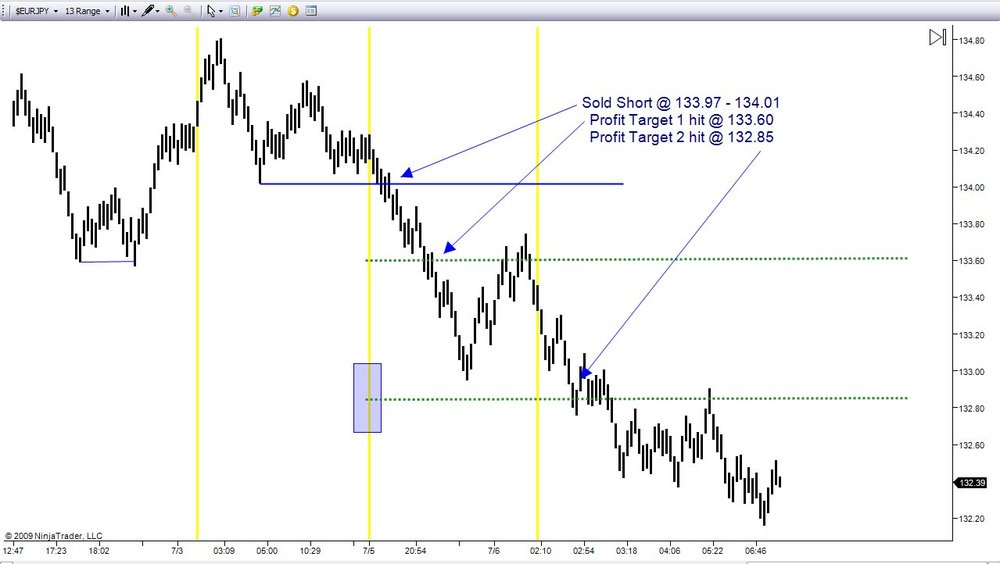Select the 'Sold Short @ 133.97 - 134.01' text
1000x564 pixels.
(x=680, y=103)
